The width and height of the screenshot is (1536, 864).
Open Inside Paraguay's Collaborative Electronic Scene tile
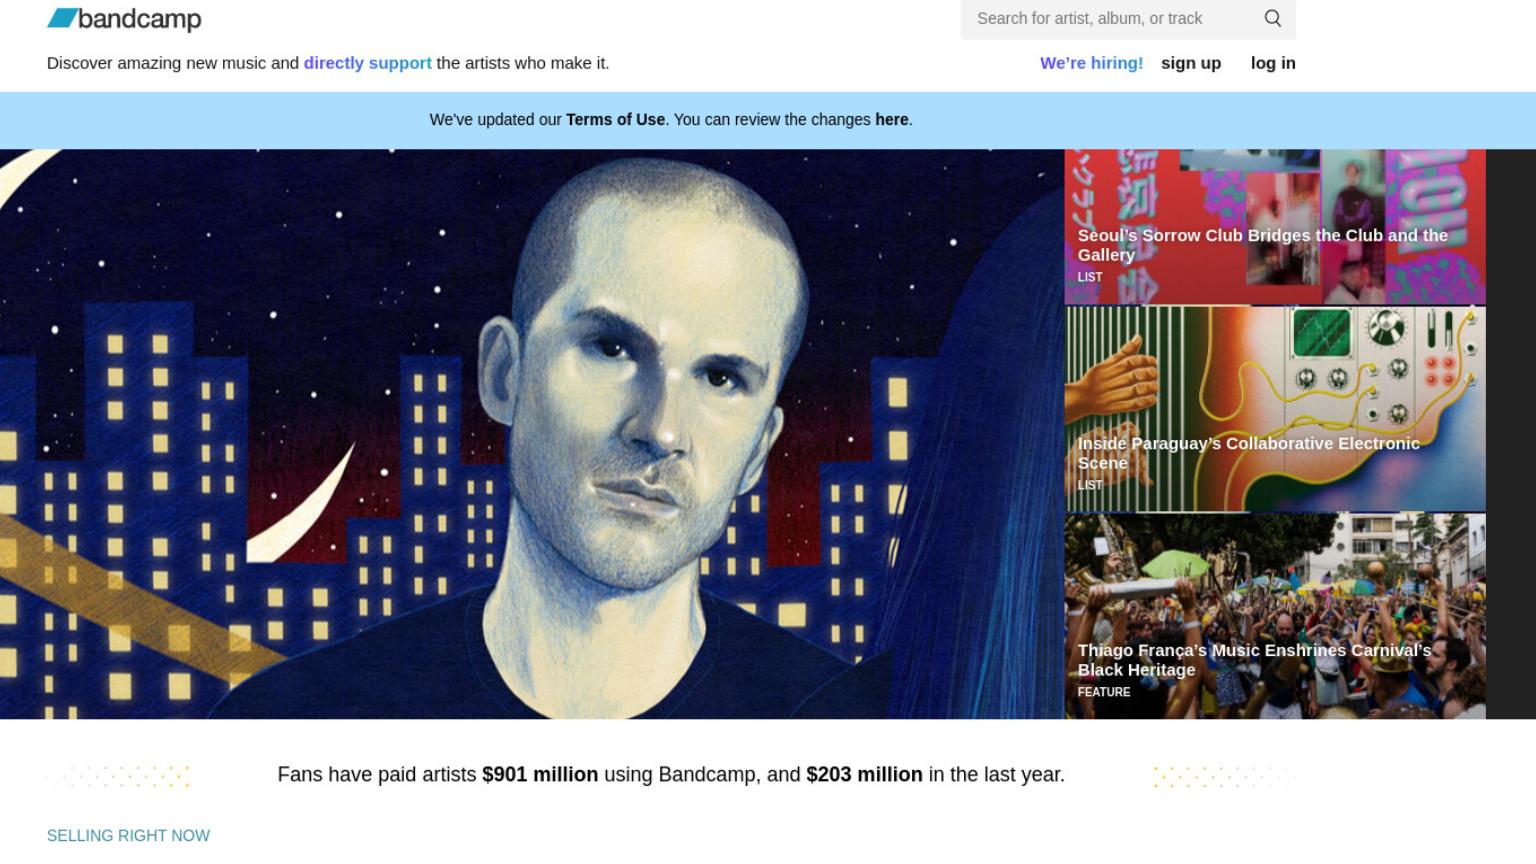tap(1275, 409)
